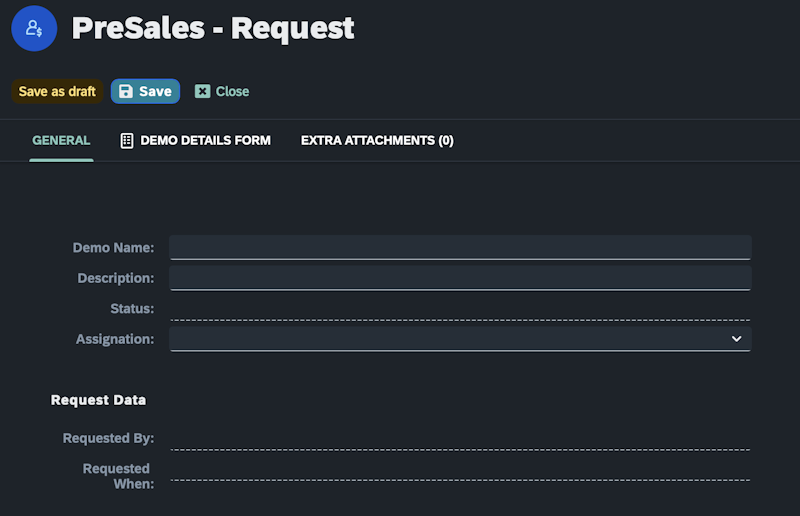This screenshot has width=800, height=516.
Task: Switch to the General tab
Action: (x=61, y=141)
